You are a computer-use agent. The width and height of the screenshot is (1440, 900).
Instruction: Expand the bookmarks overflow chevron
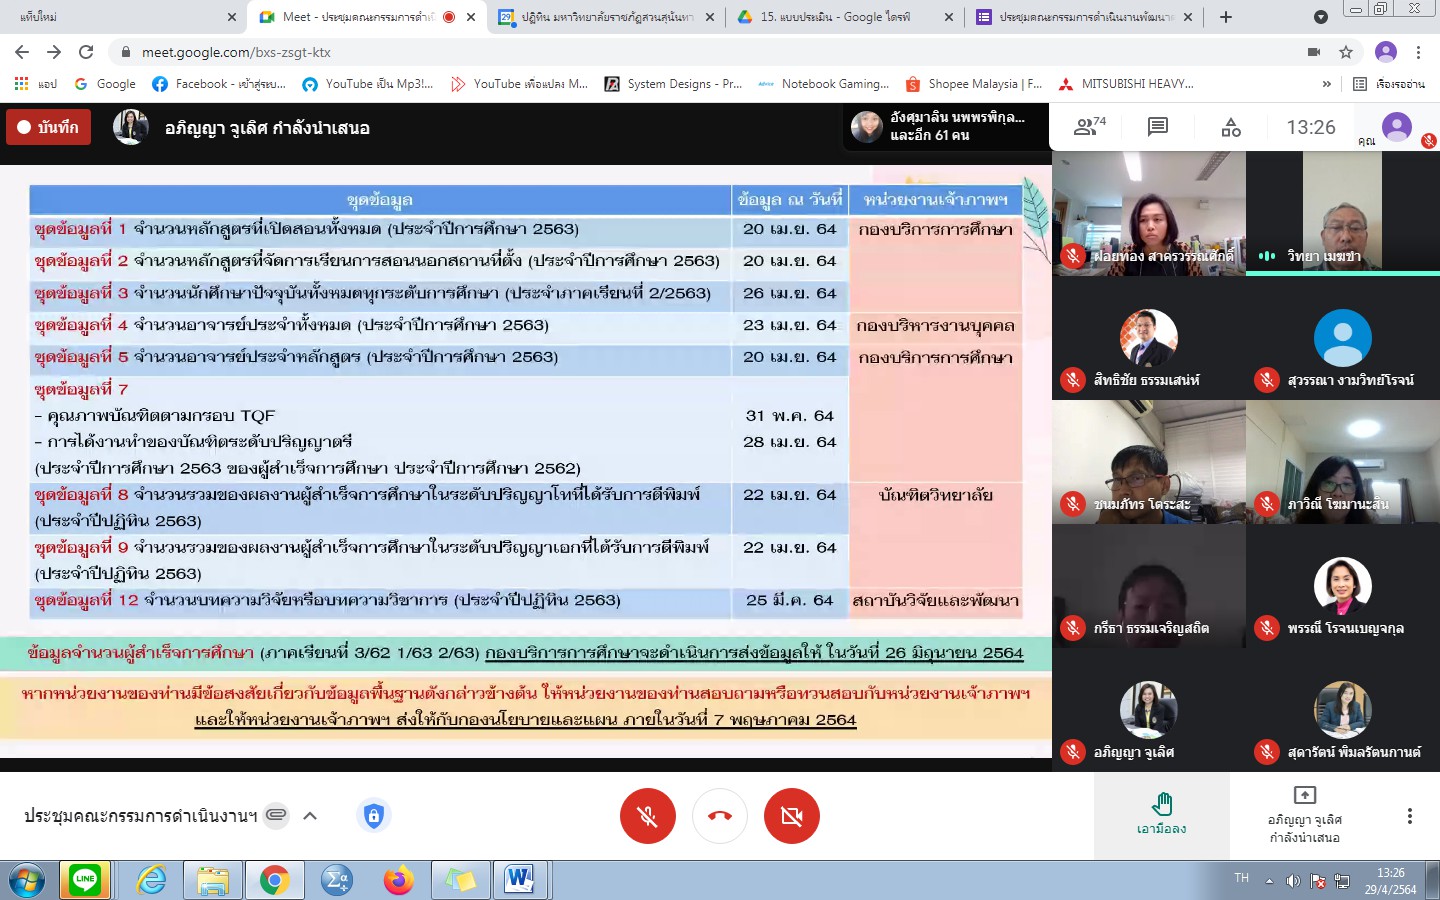click(1326, 84)
